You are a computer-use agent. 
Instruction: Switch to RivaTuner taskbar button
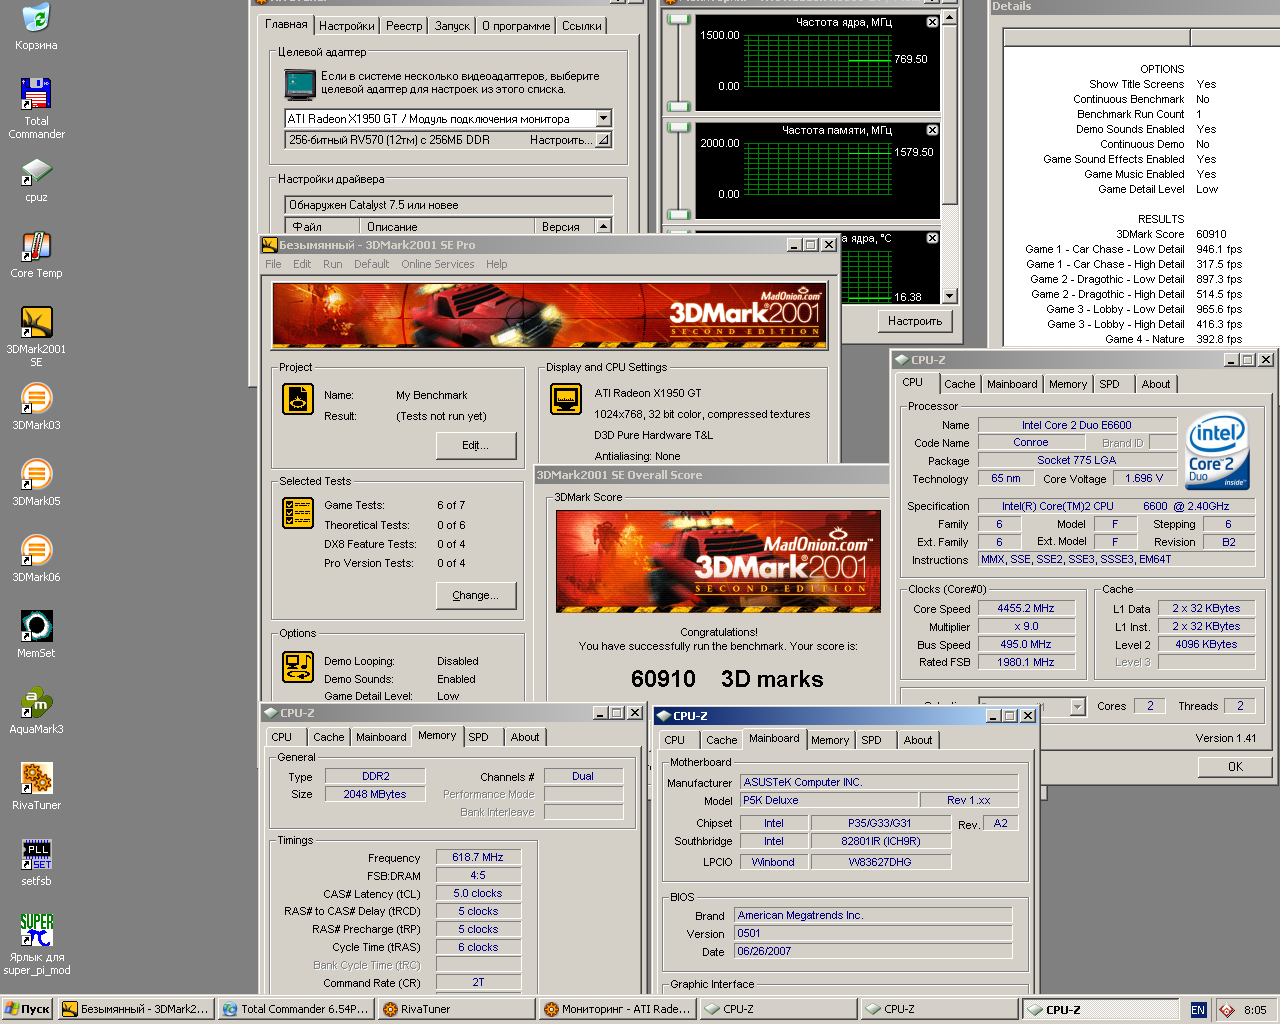pos(456,1009)
